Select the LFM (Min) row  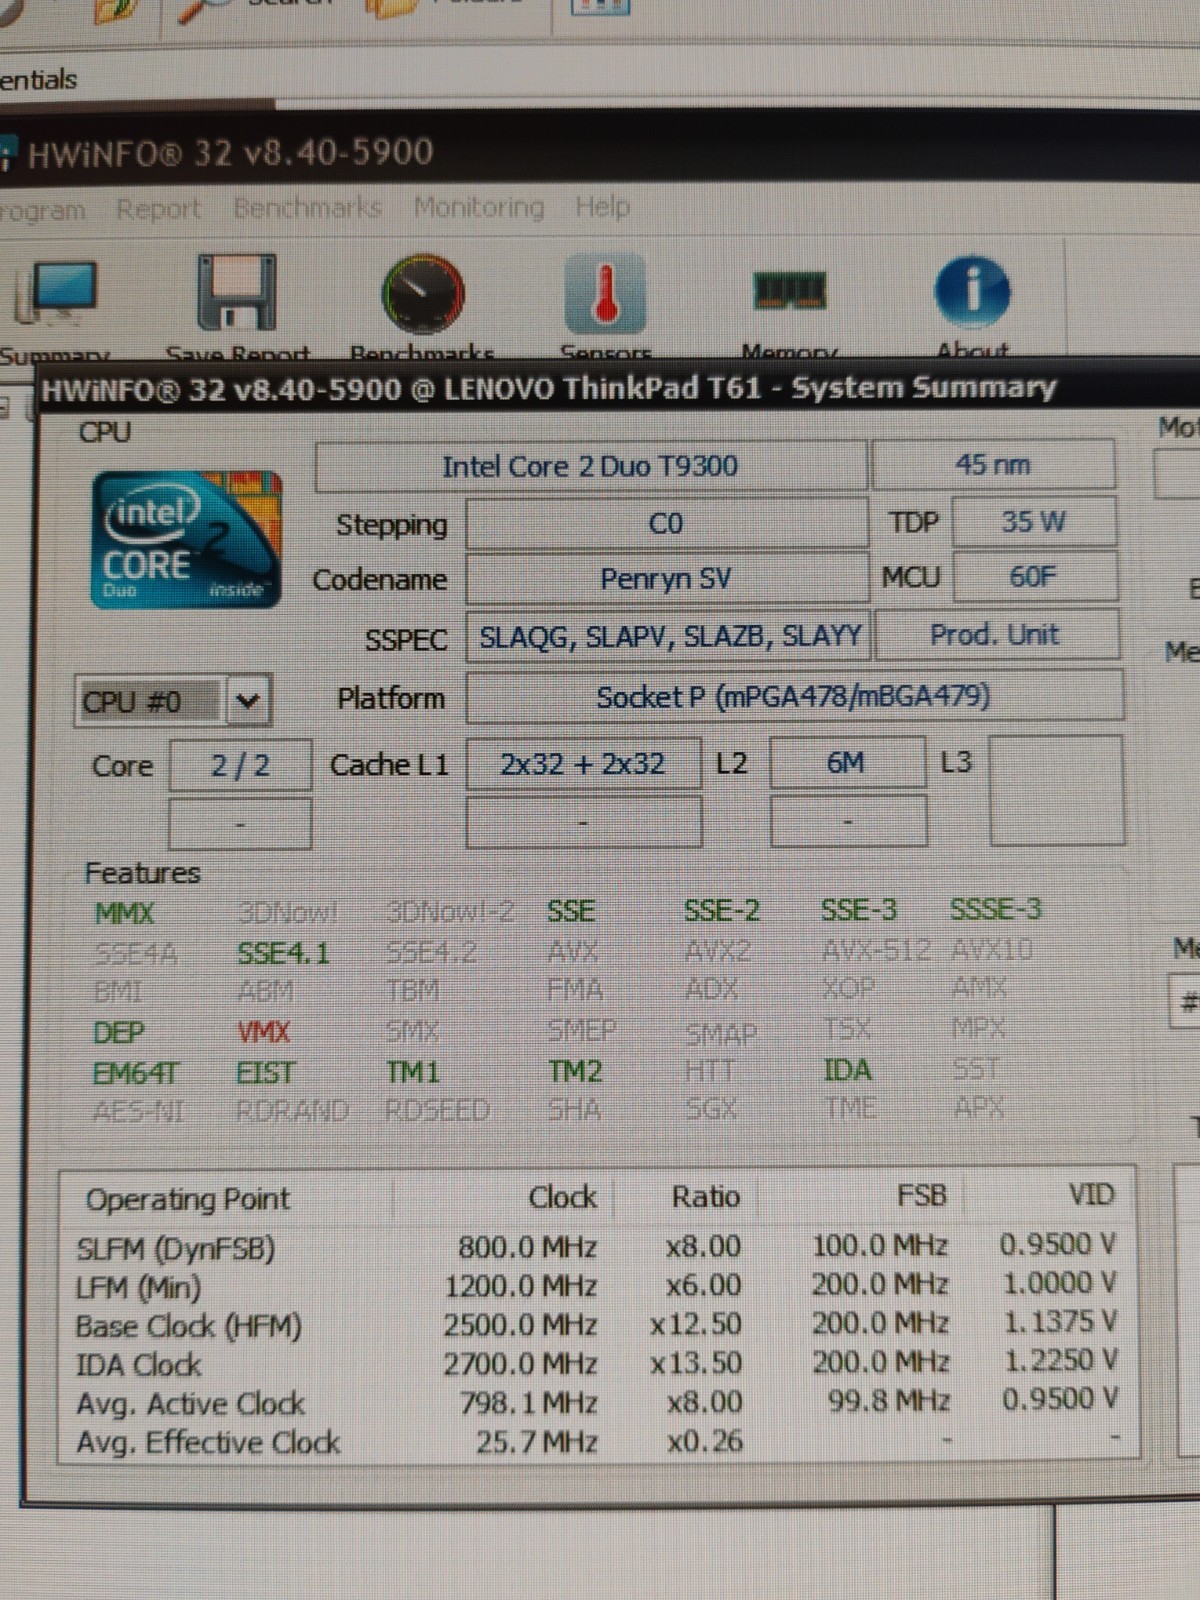point(598,1286)
